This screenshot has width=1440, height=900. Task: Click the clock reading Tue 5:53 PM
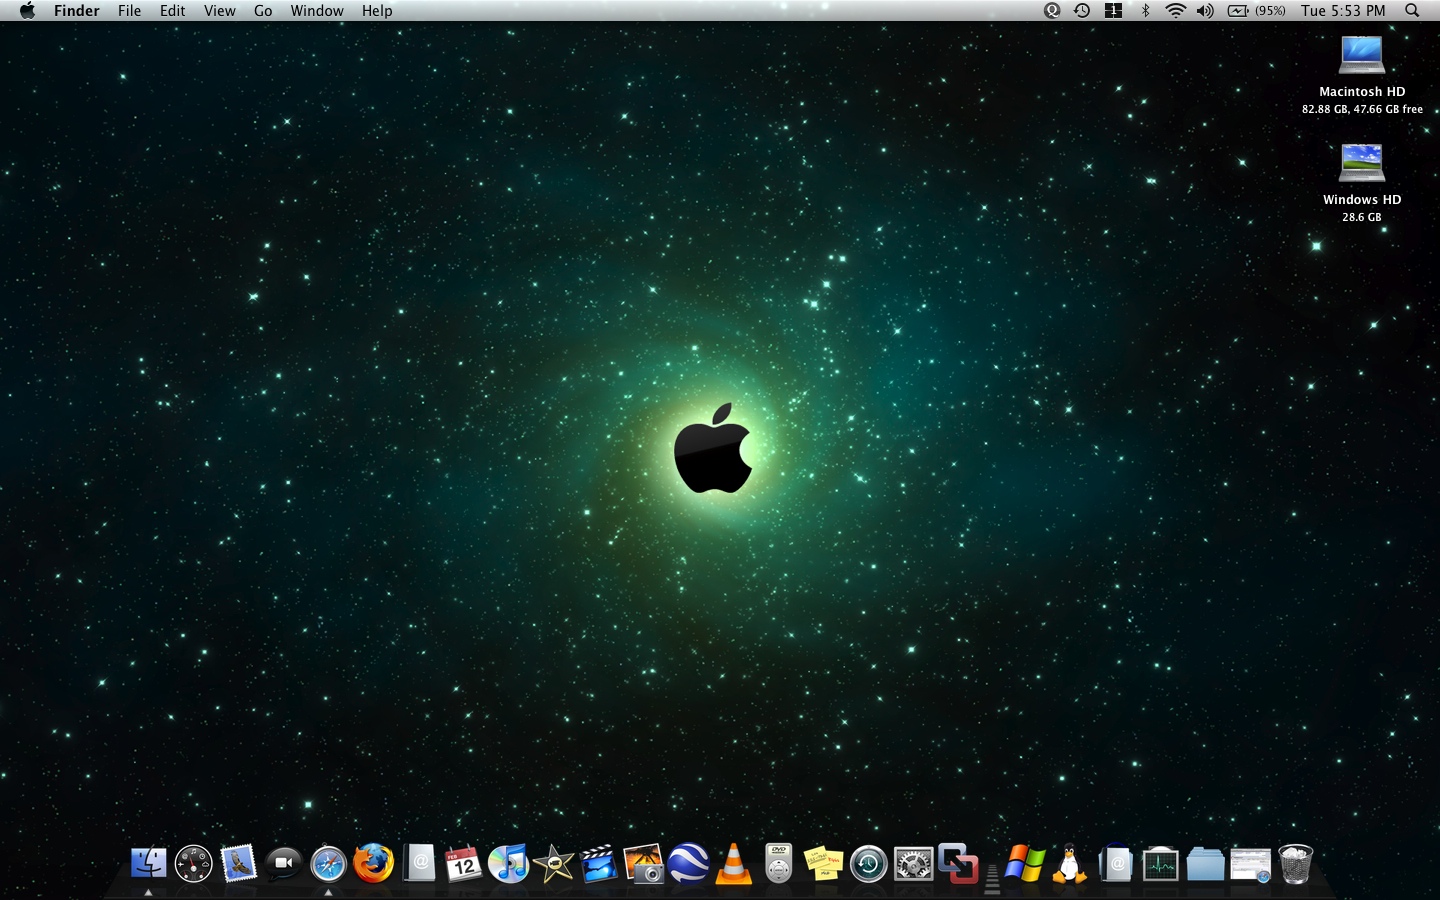1343,10
